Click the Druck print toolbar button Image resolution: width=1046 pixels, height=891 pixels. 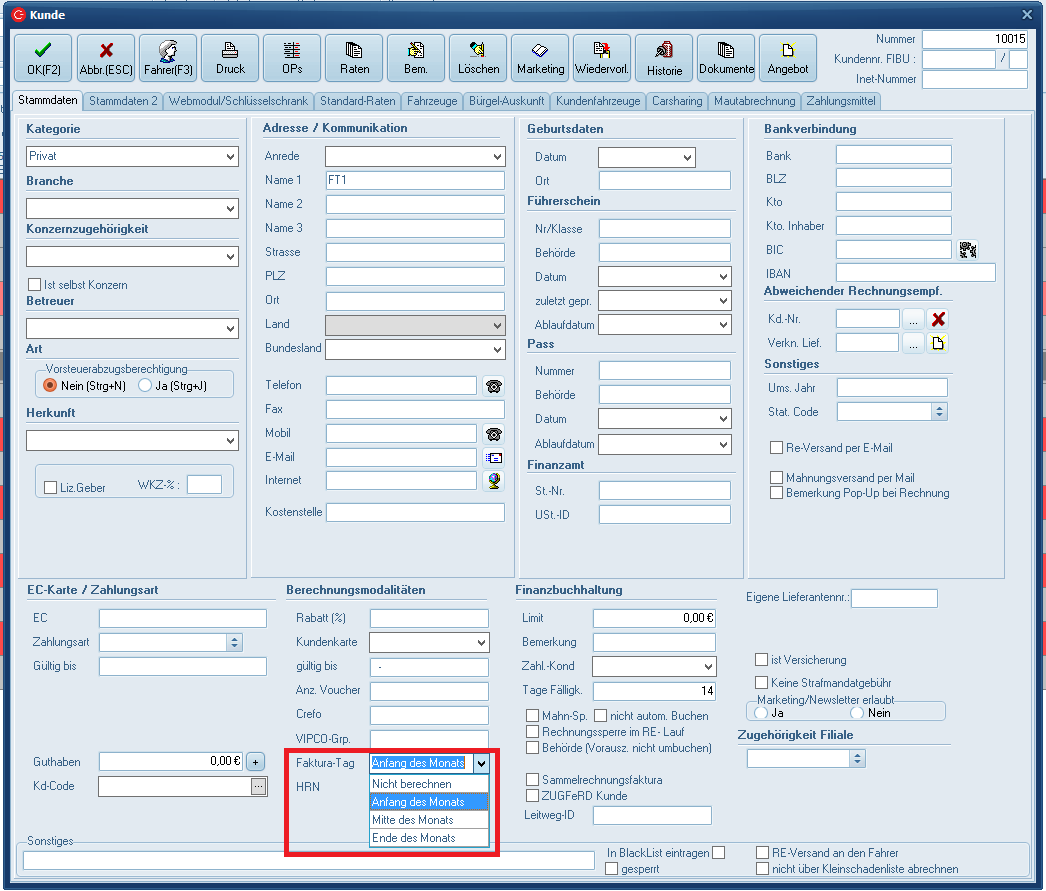click(x=230, y=58)
